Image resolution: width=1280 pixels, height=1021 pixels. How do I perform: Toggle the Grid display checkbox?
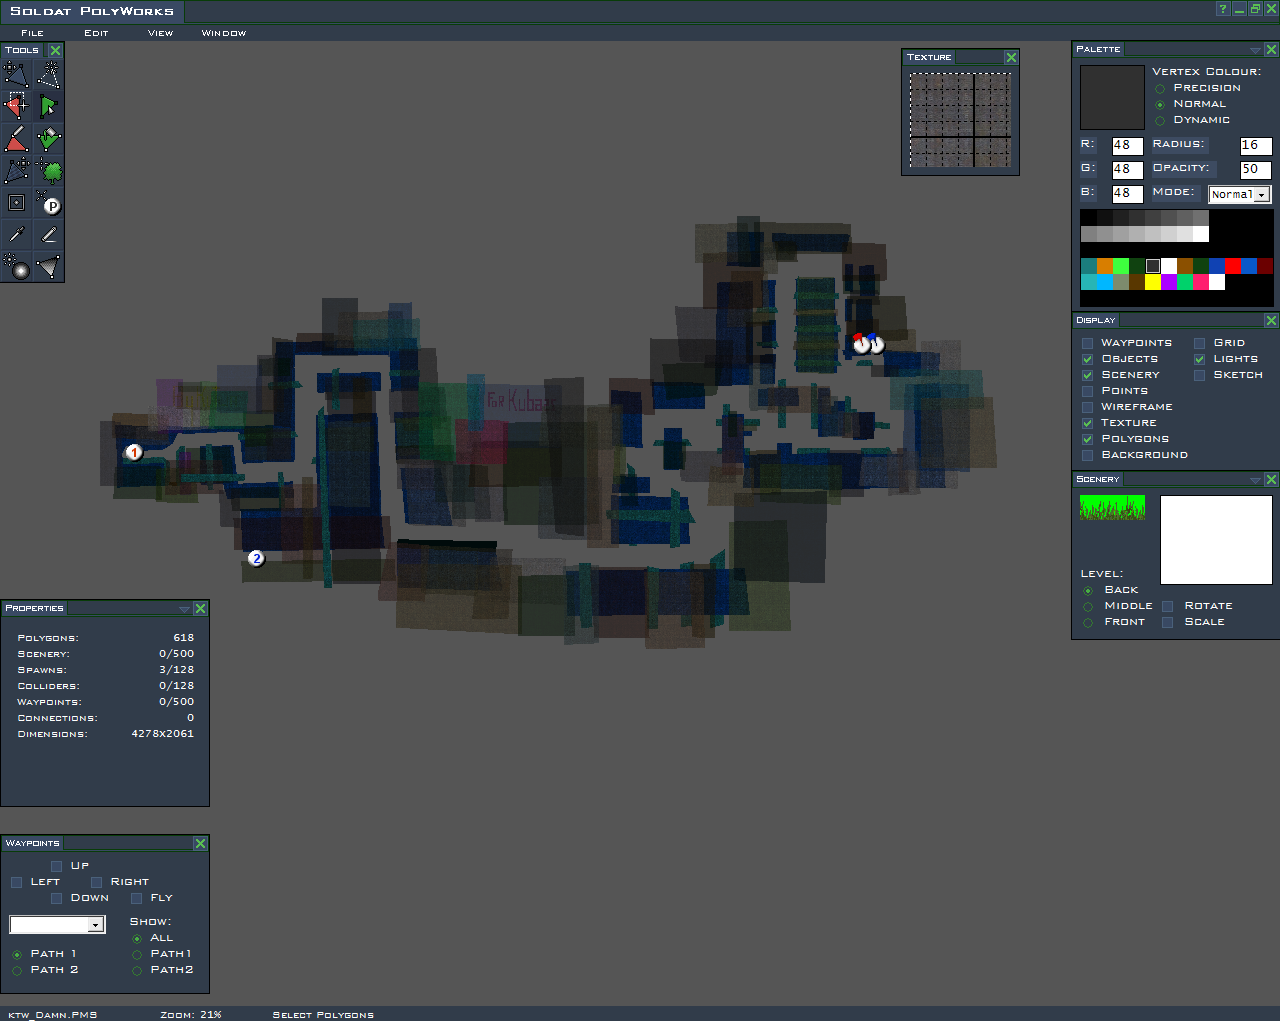click(1200, 343)
